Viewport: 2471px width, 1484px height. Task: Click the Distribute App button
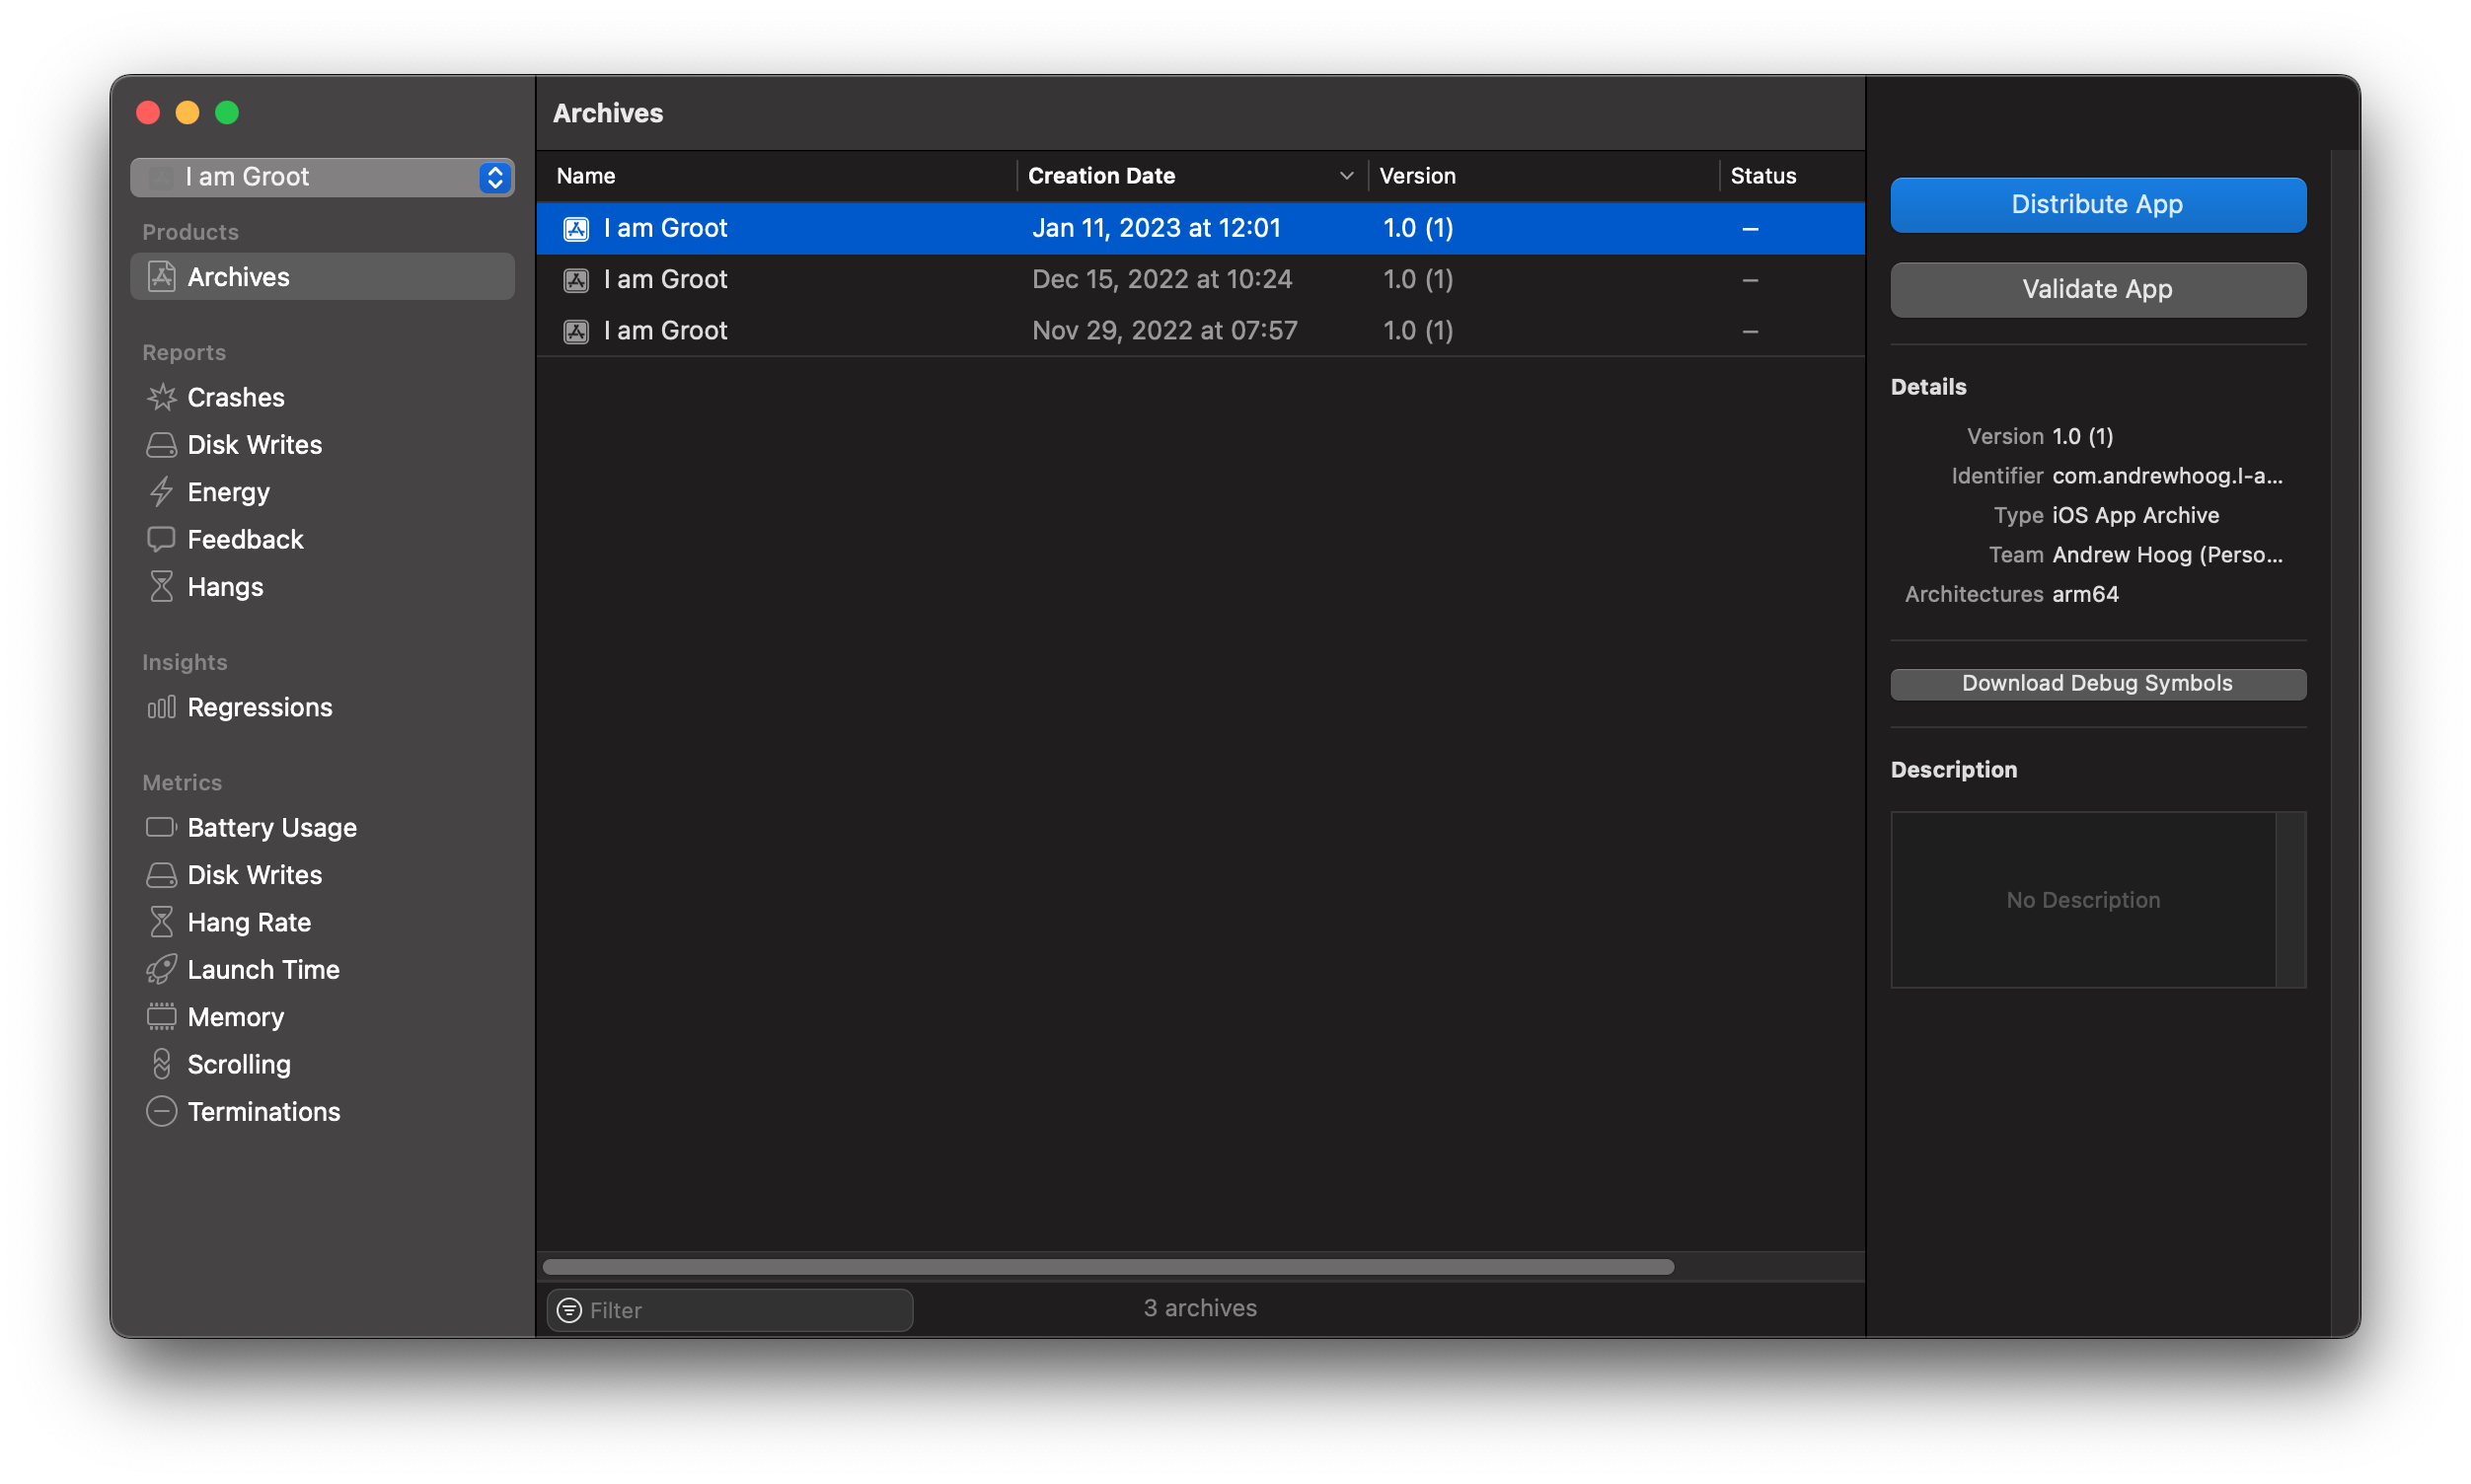[x=2097, y=205]
